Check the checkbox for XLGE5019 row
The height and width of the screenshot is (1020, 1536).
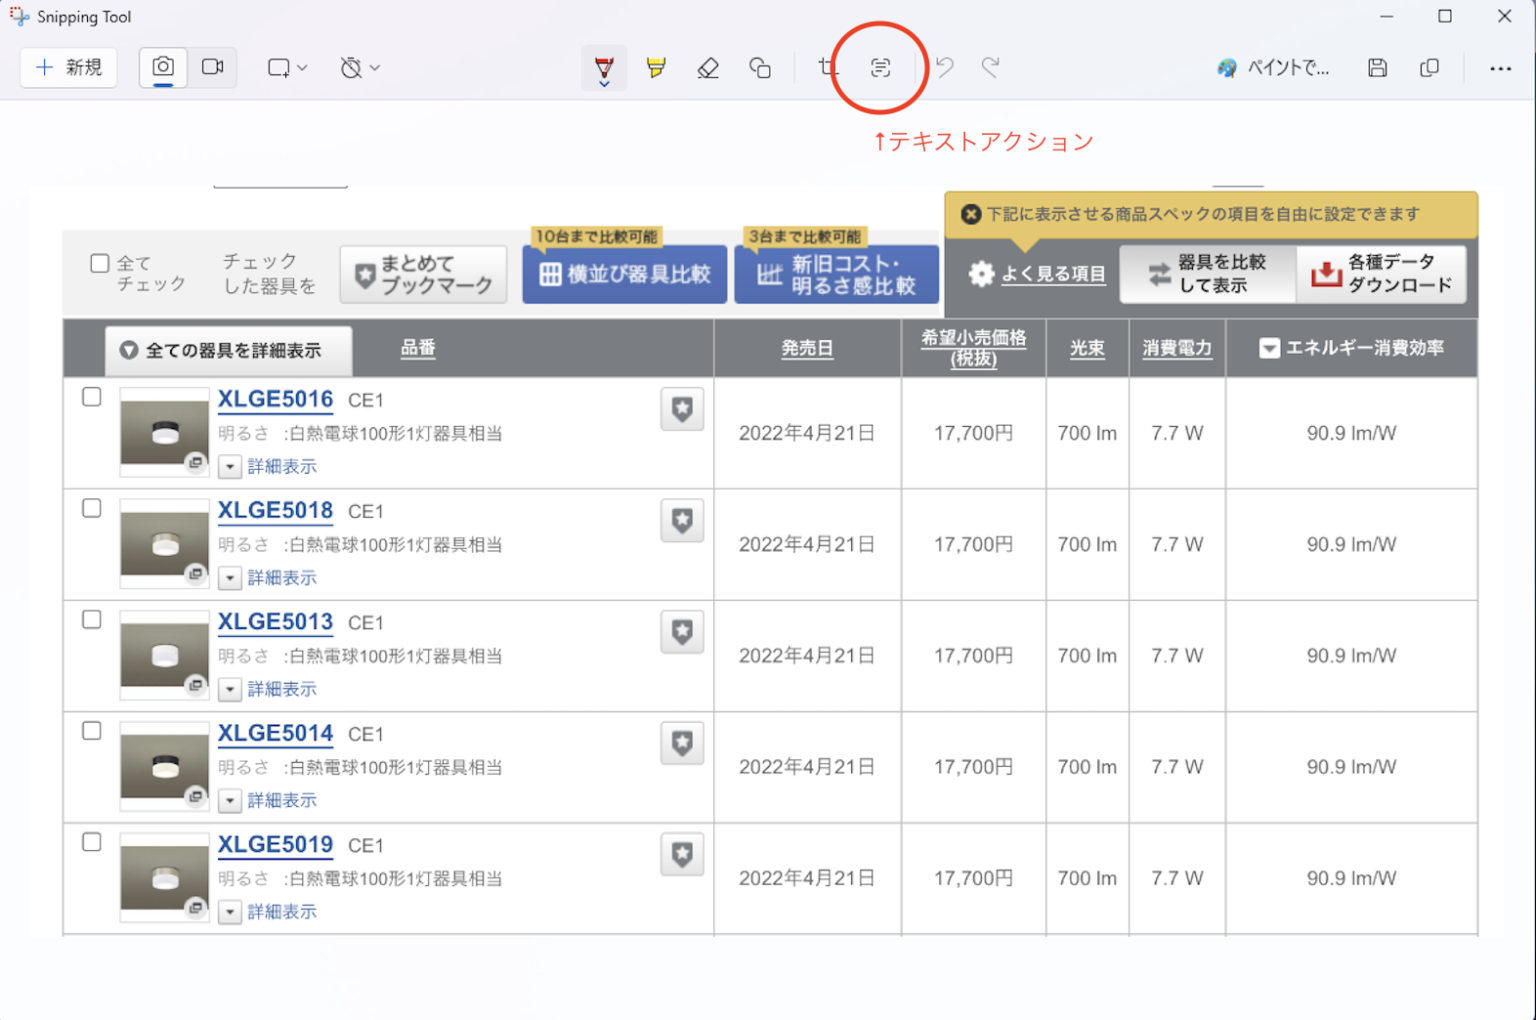tap(91, 843)
